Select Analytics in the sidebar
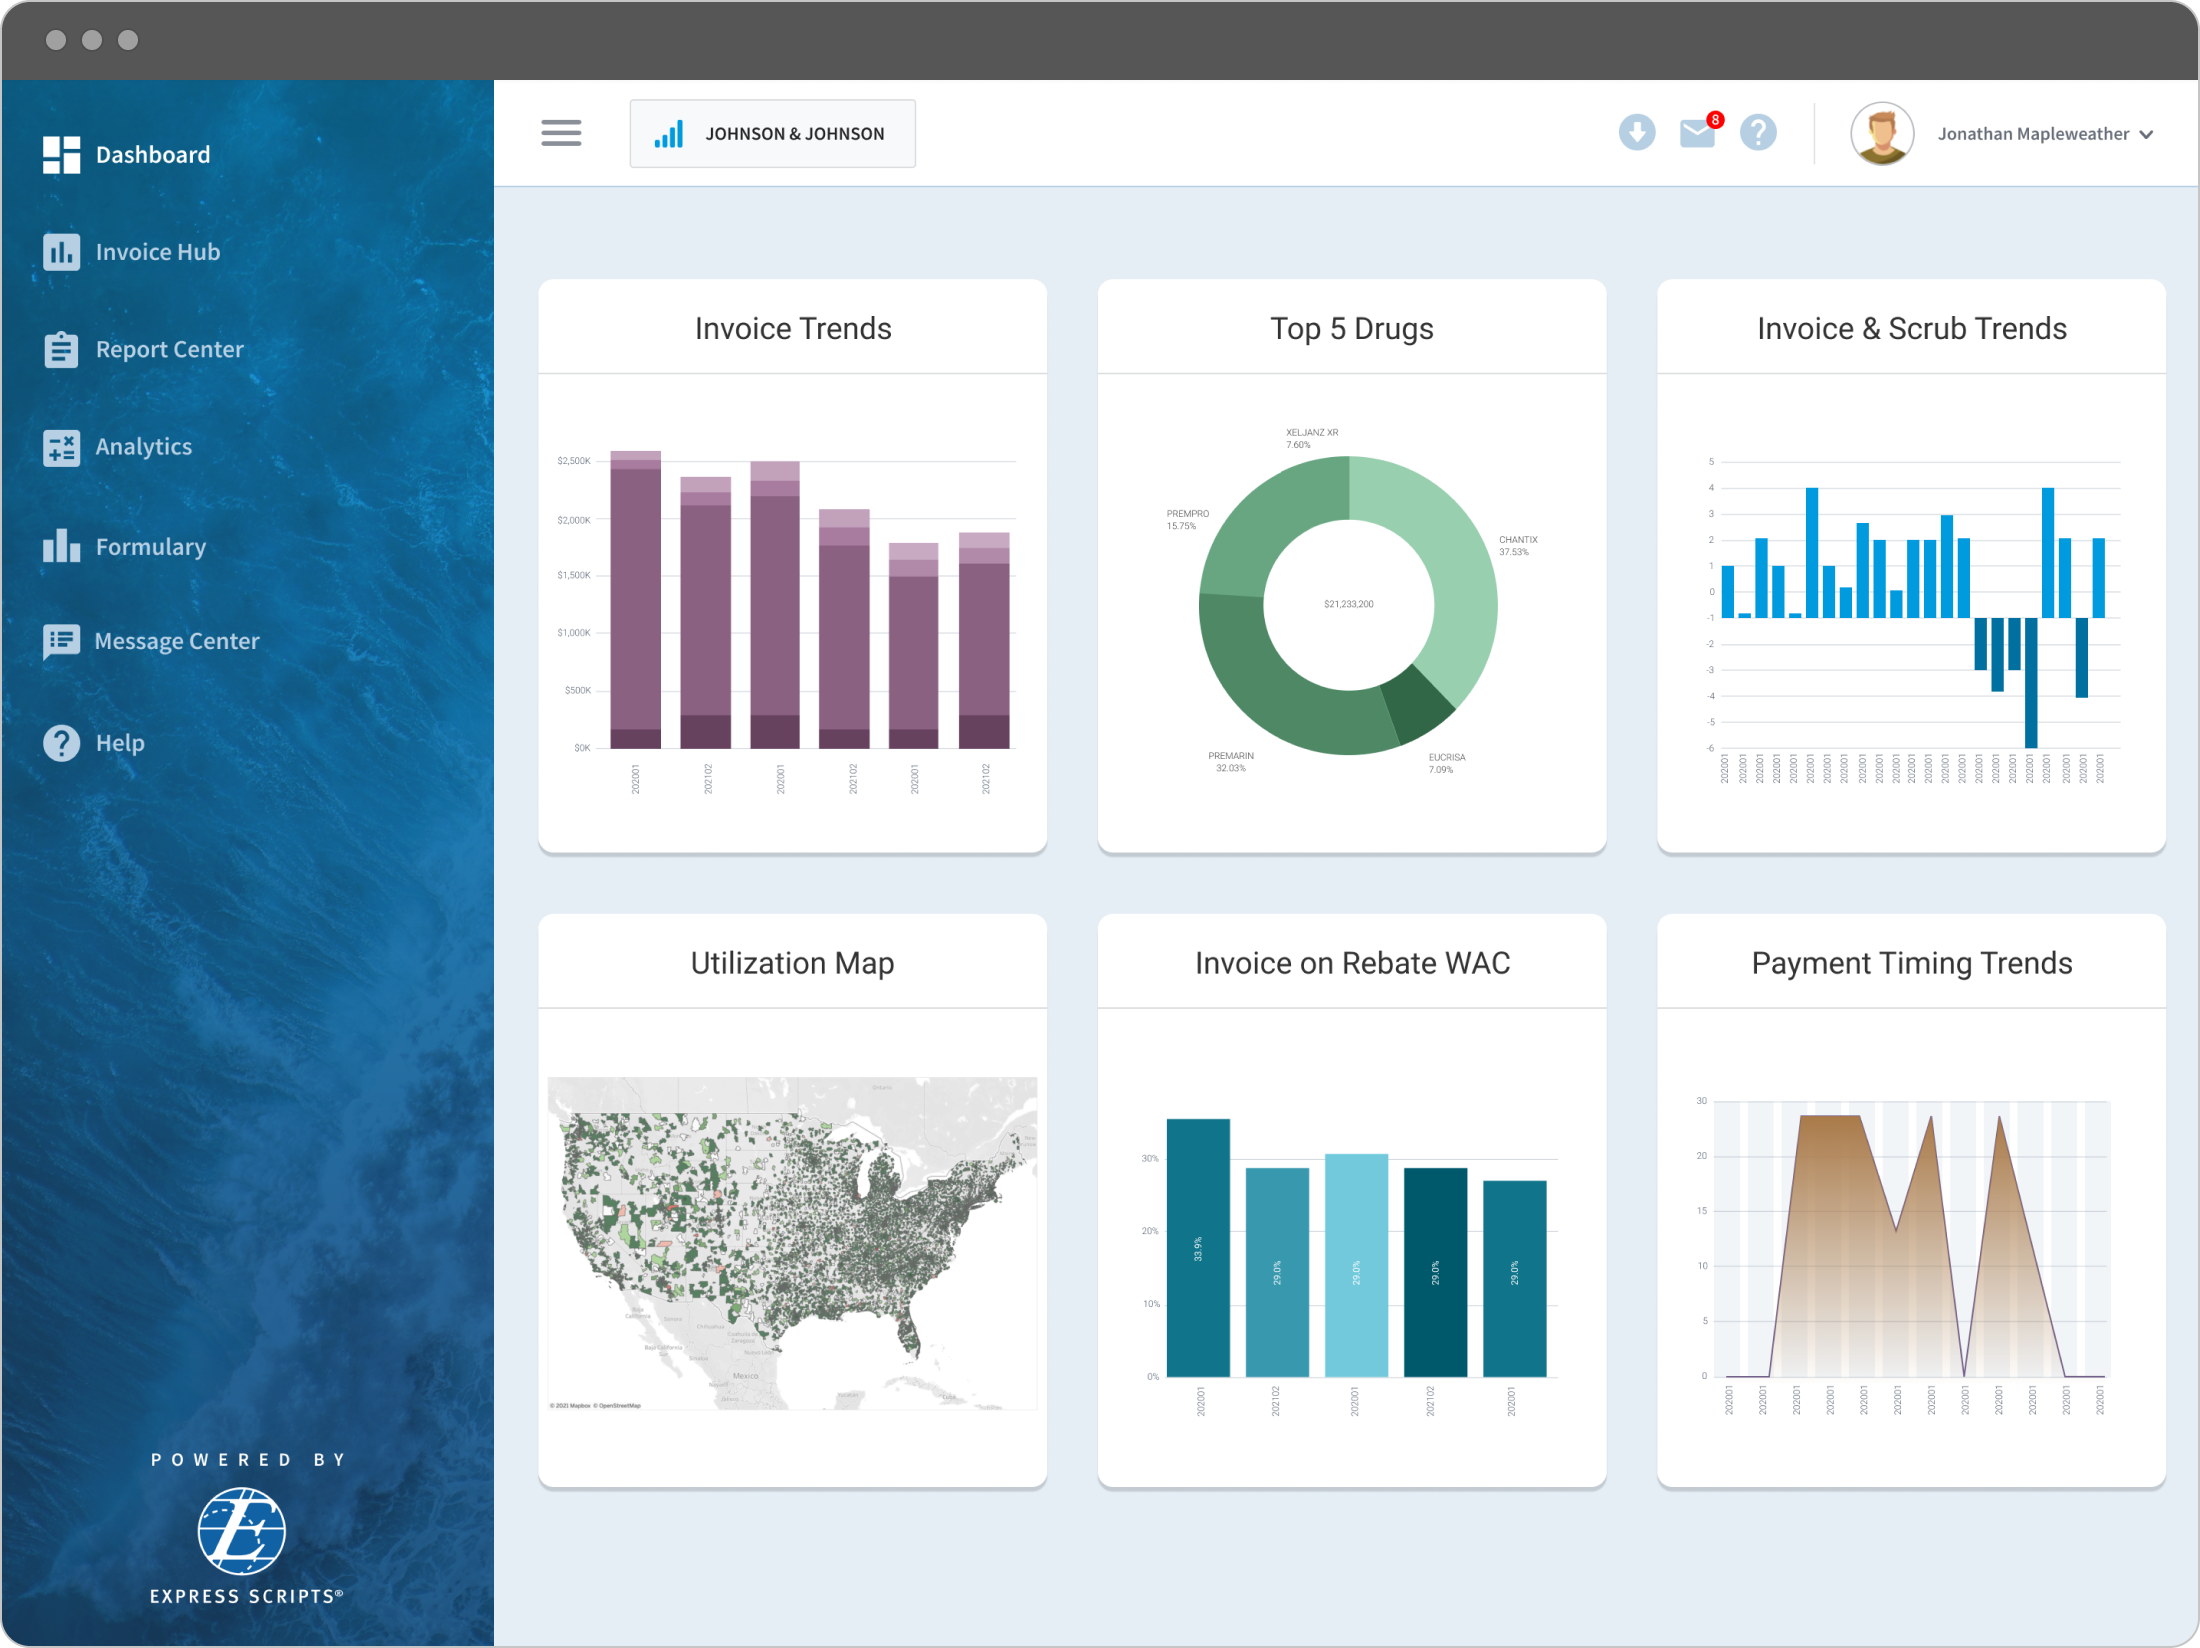The width and height of the screenshot is (2200, 1648). tap(144, 447)
